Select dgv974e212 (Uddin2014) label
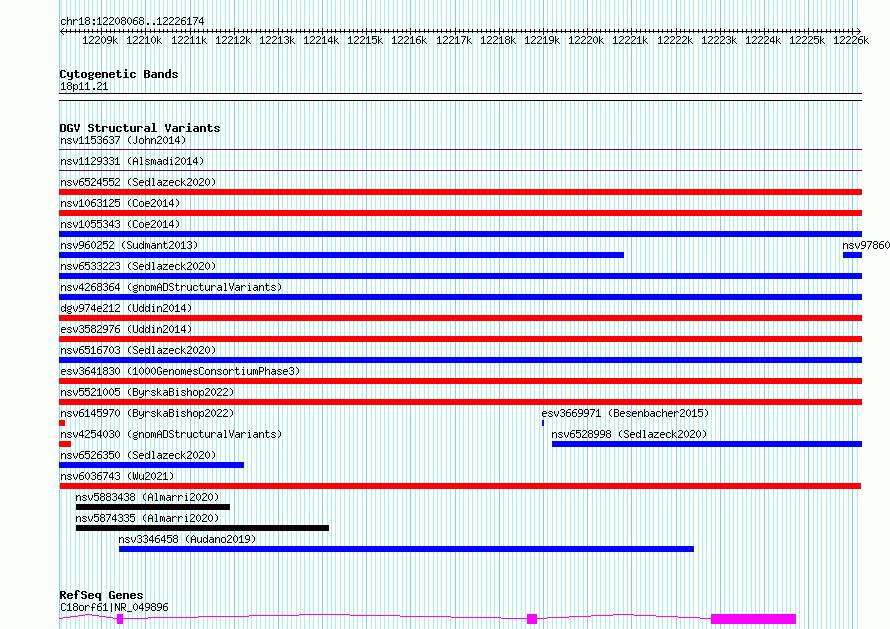This screenshot has width=890, height=629. point(126,308)
